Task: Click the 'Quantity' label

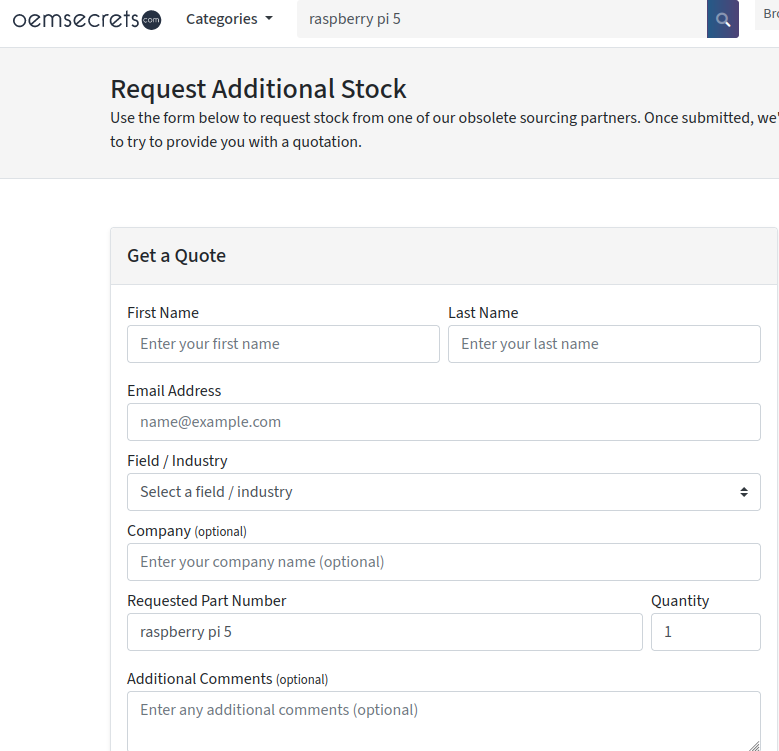Action: (x=680, y=601)
